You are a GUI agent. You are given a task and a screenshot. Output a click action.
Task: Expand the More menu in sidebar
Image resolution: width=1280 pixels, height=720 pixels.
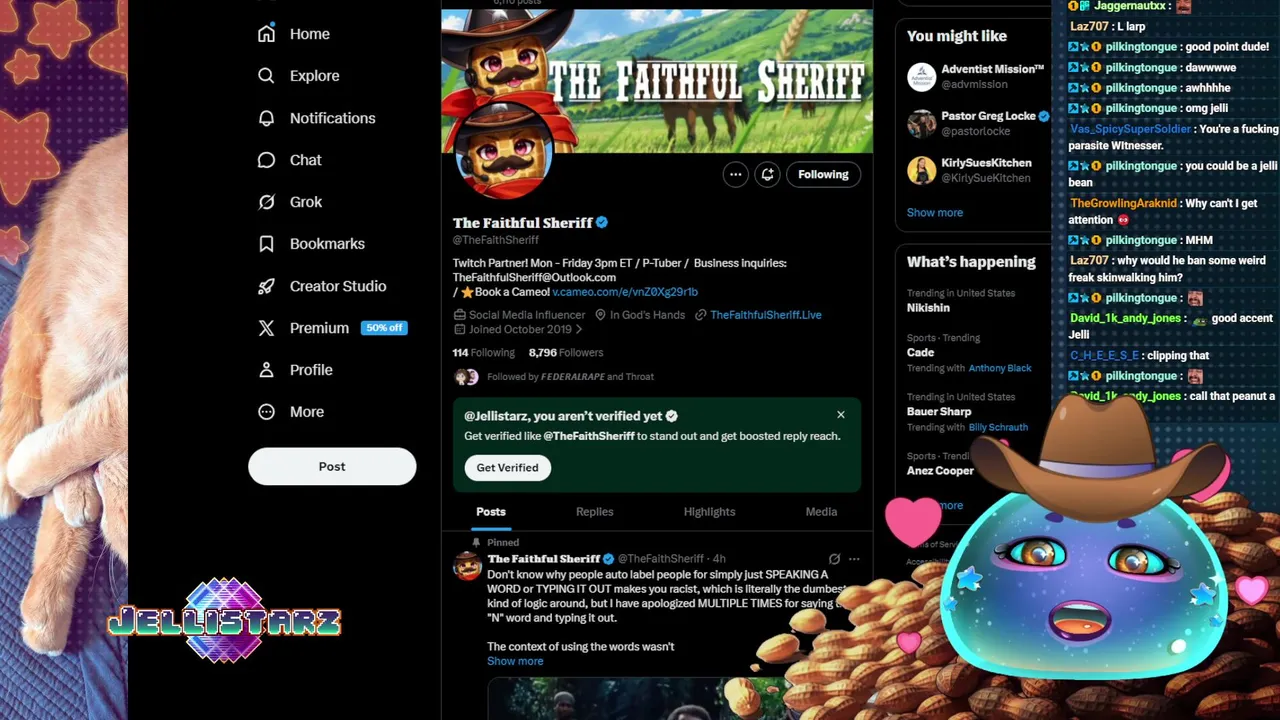291,412
